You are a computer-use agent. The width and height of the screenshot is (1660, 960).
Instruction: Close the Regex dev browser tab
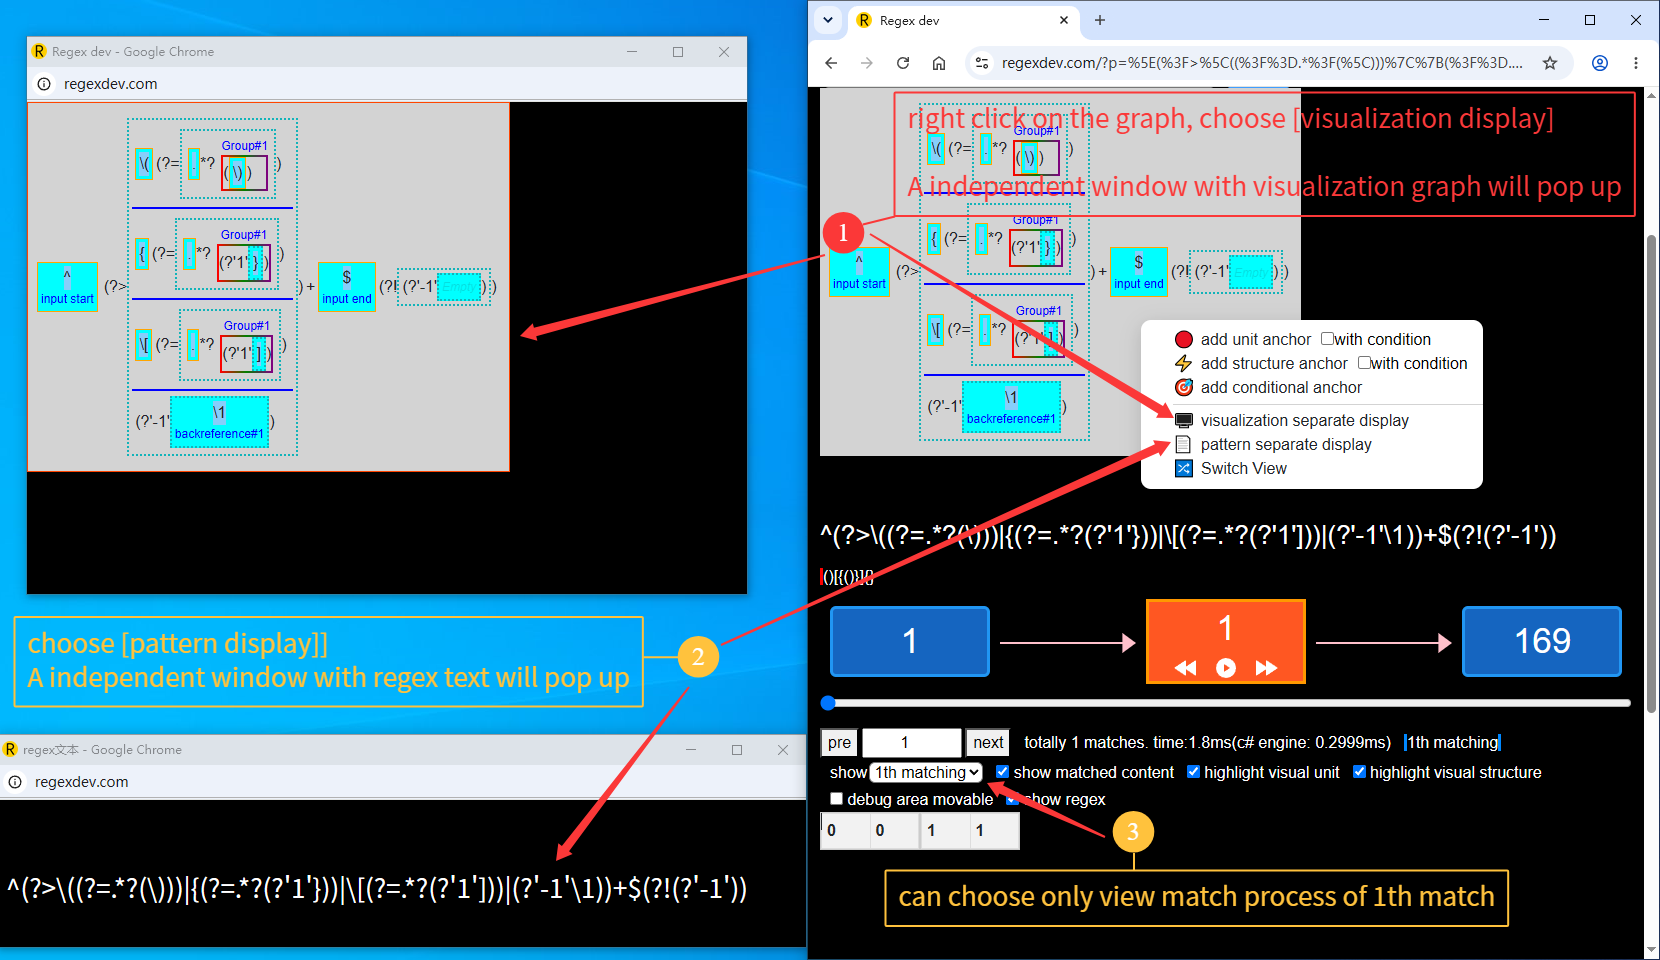(x=1064, y=20)
